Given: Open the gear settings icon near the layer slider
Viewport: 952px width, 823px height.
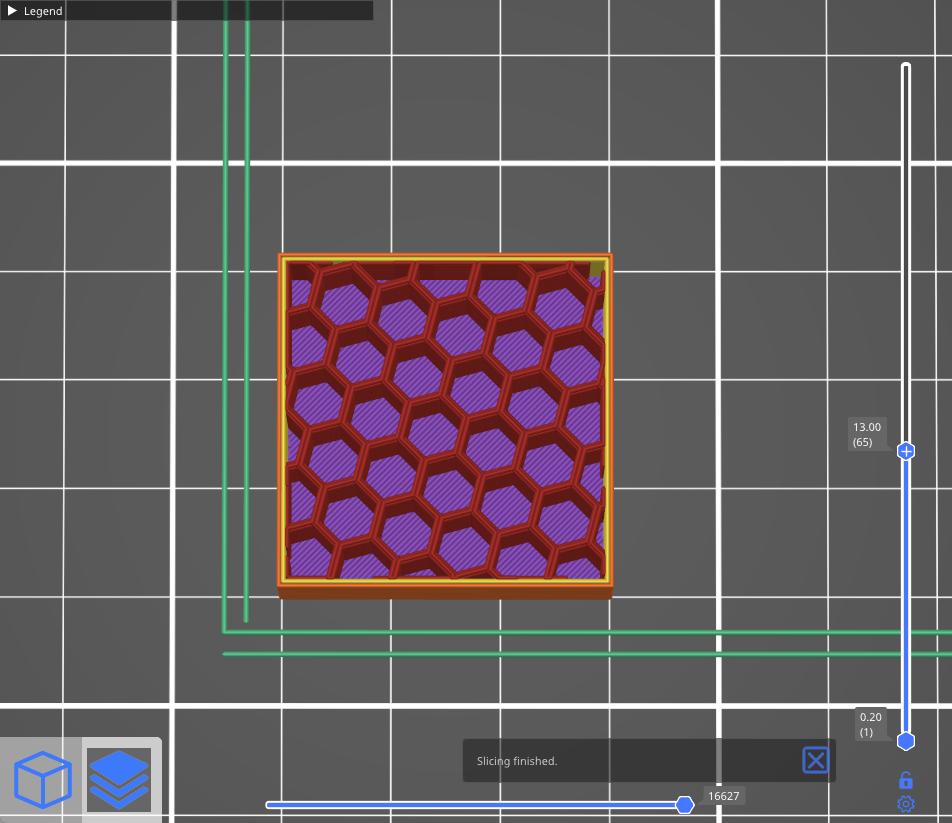Looking at the screenshot, I should pos(905,803).
